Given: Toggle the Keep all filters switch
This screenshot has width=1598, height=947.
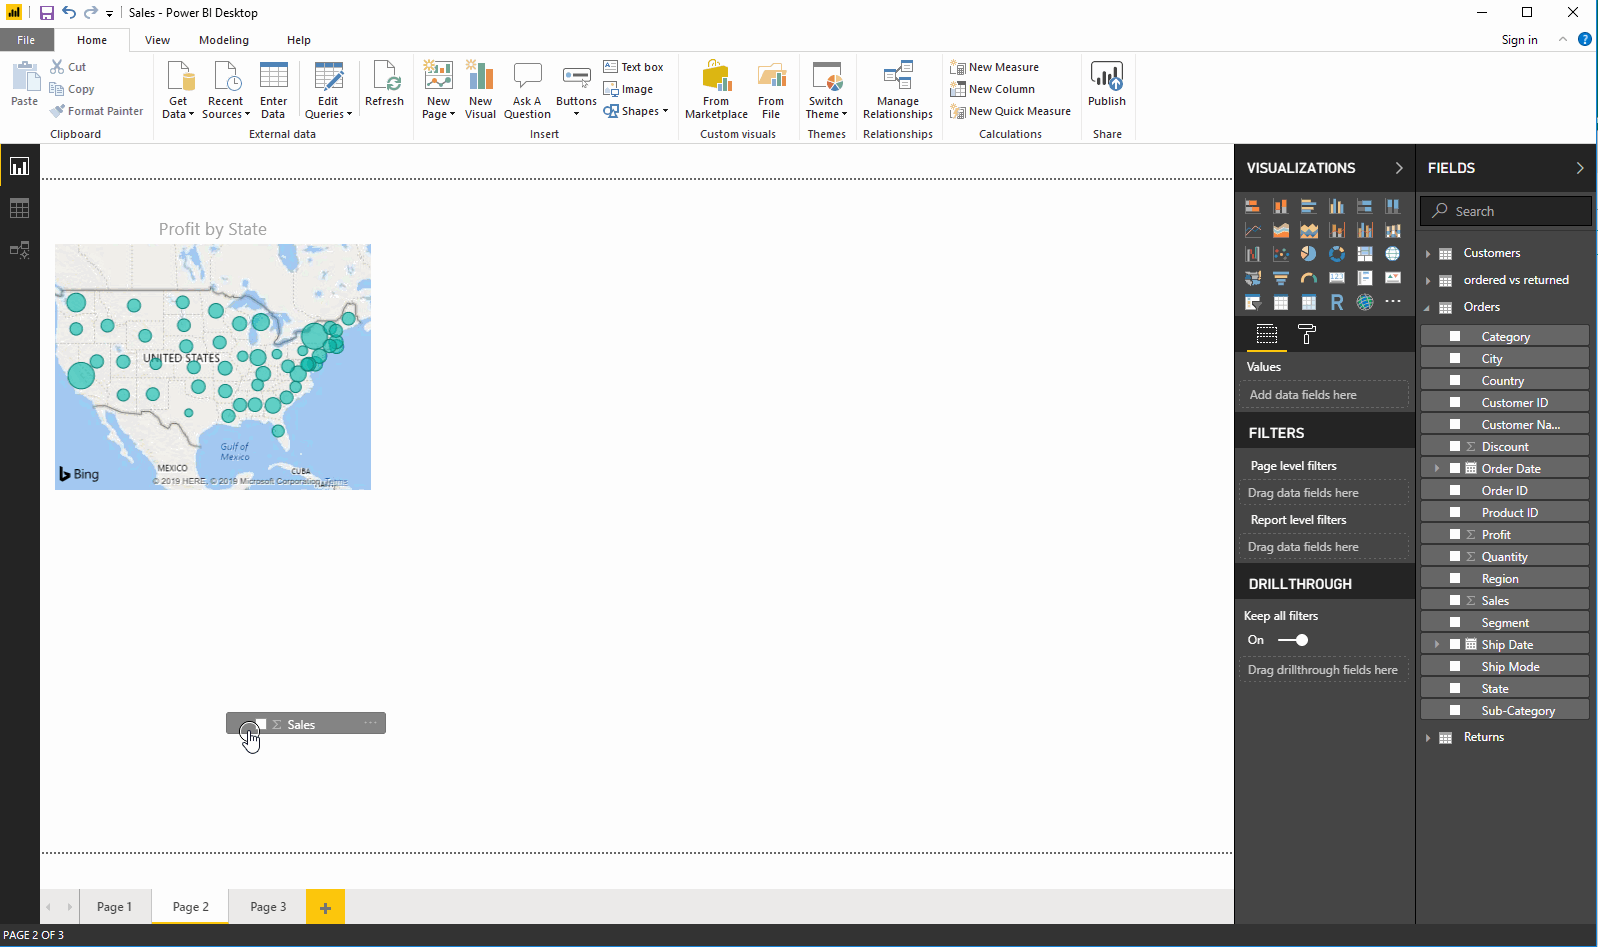Looking at the screenshot, I should click(x=1293, y=640).
